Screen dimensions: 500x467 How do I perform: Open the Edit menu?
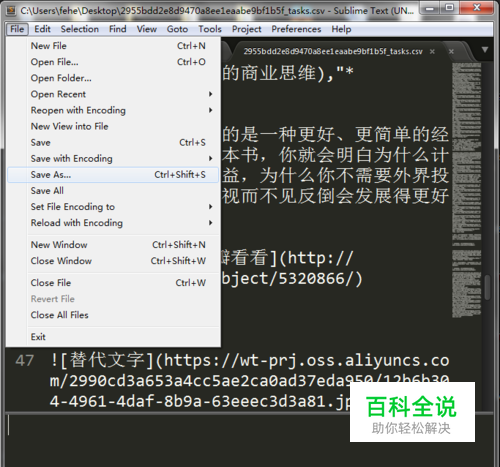pyautogui.click(x=42, y=29)
